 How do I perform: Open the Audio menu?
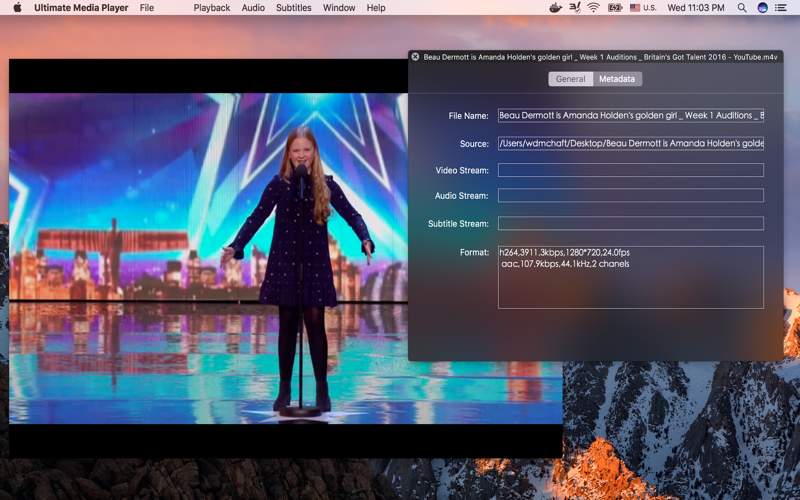coord(253,8)
